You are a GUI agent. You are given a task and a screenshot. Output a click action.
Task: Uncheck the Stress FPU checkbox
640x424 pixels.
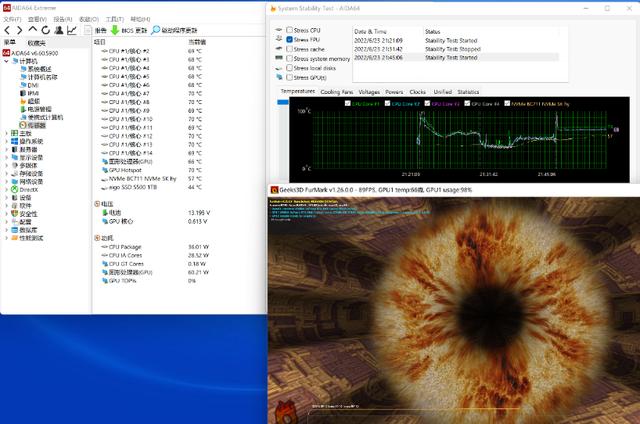click(289, 40)
